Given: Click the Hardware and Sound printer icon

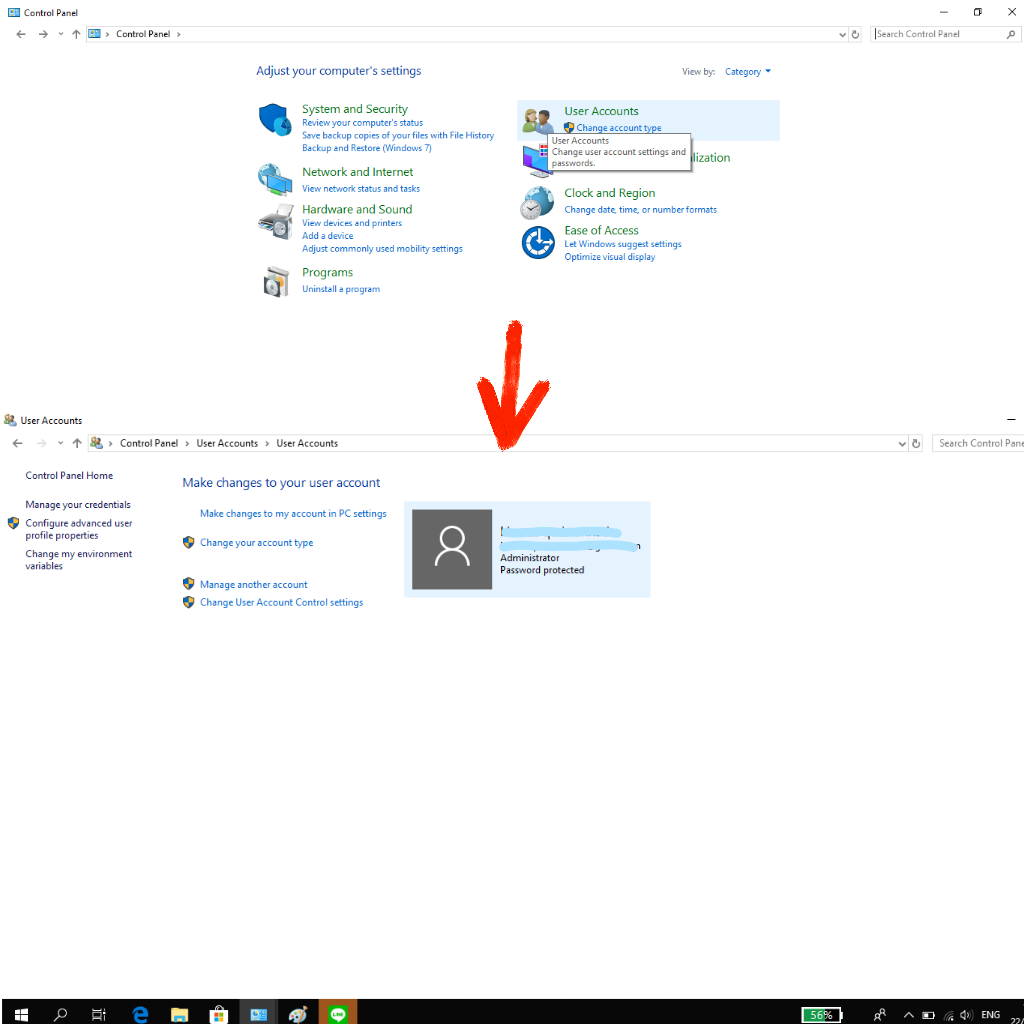Looking at the screenshot, I should (274, 220).
